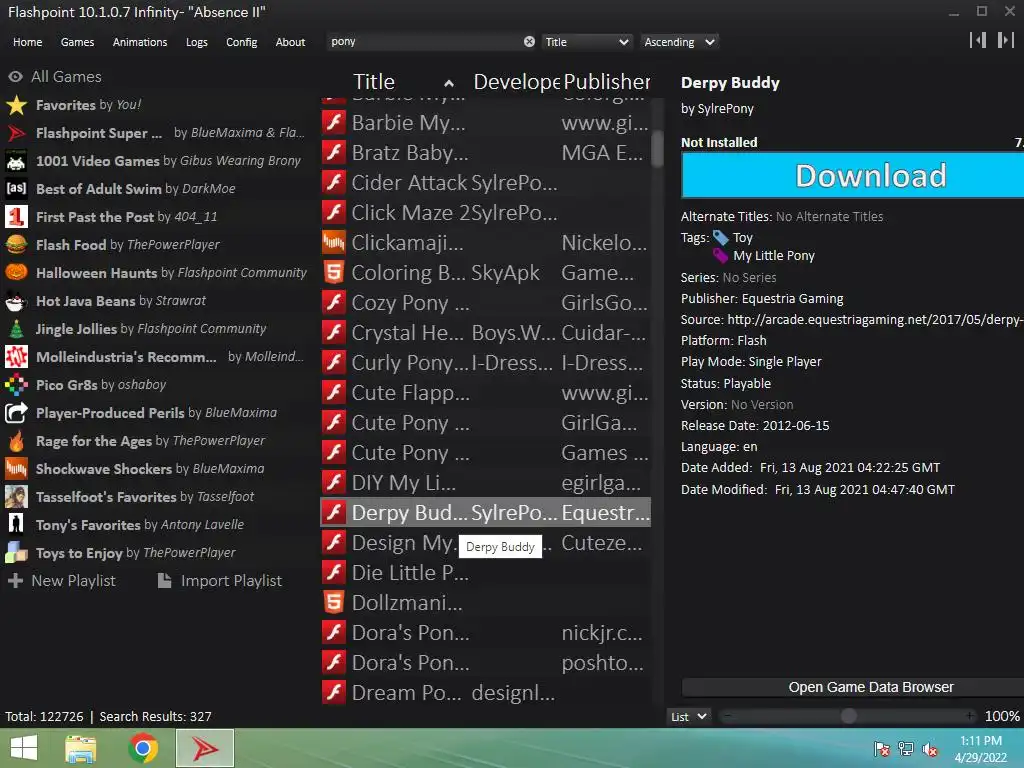Image resolution: width=1024 pixels, height=768 pixels.
Task: Toggle the left sidebar visibility
Action: tap(978, 40)
